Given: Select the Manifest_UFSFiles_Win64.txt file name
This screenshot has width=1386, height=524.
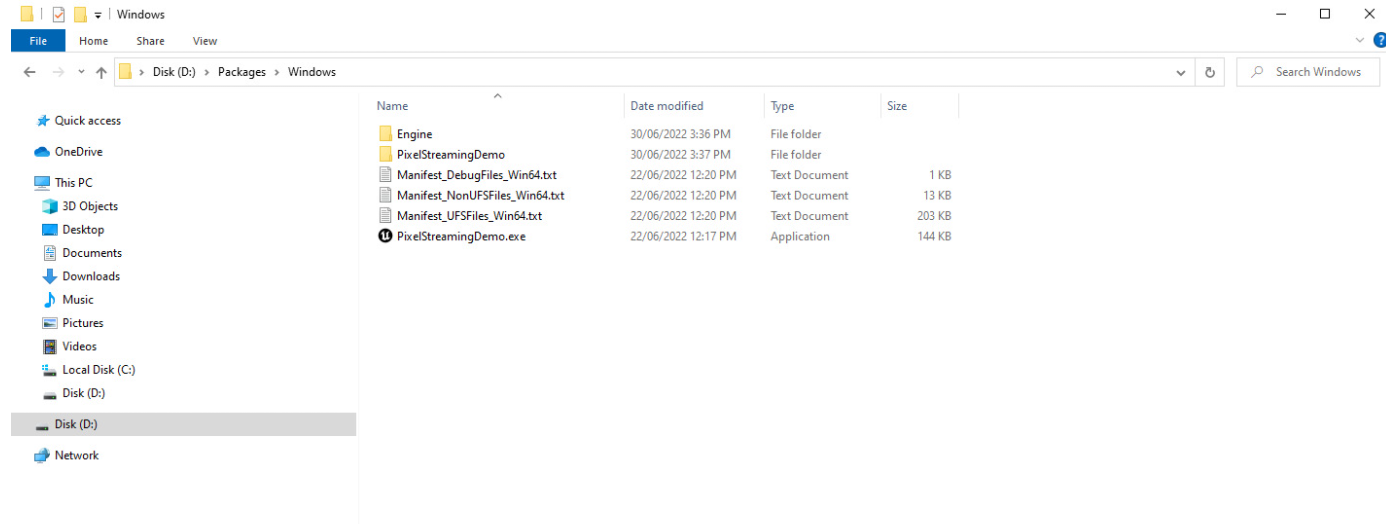Looking at the screenshot, I should click(x=469, y=216).
